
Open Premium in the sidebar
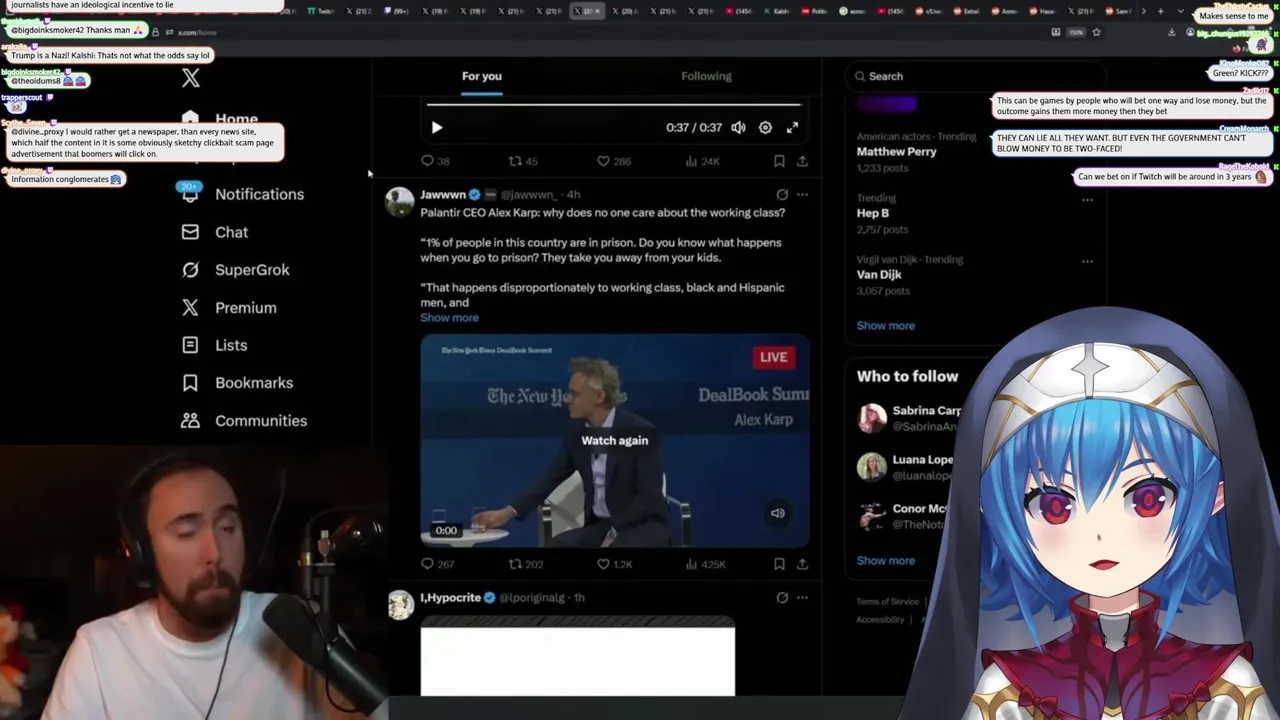pos(228,308)
